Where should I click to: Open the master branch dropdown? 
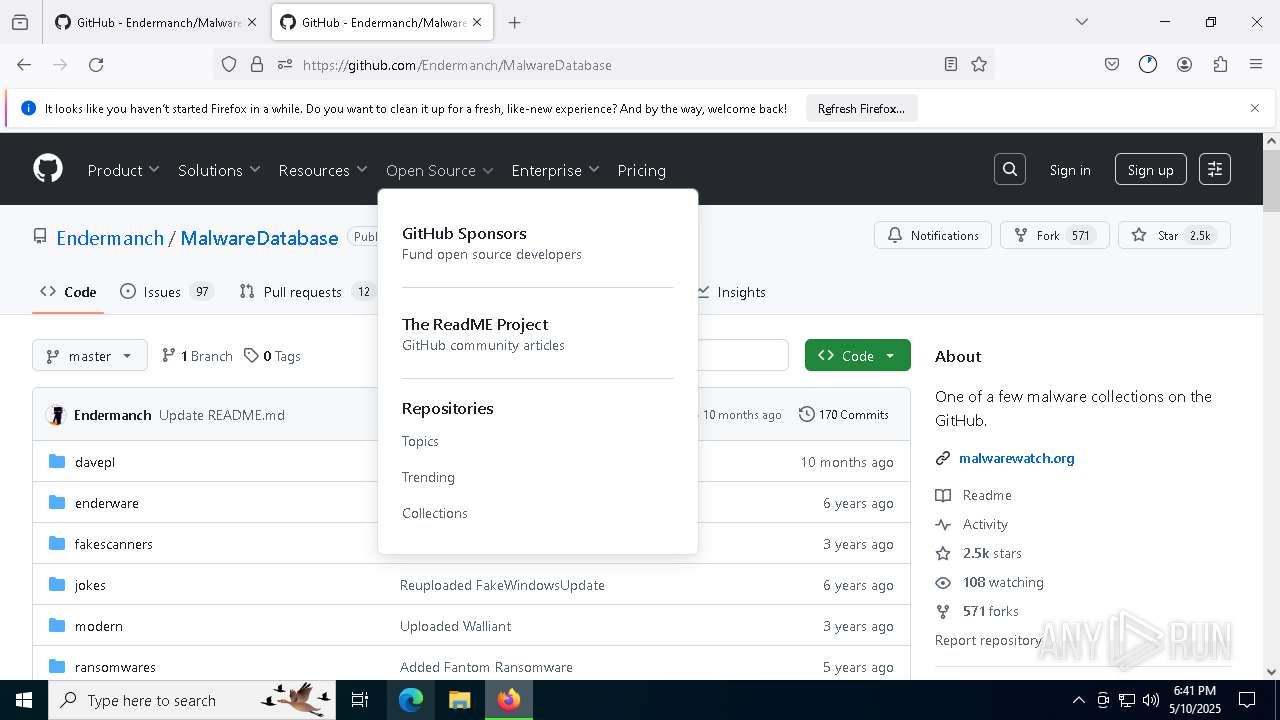pos(90,356)
